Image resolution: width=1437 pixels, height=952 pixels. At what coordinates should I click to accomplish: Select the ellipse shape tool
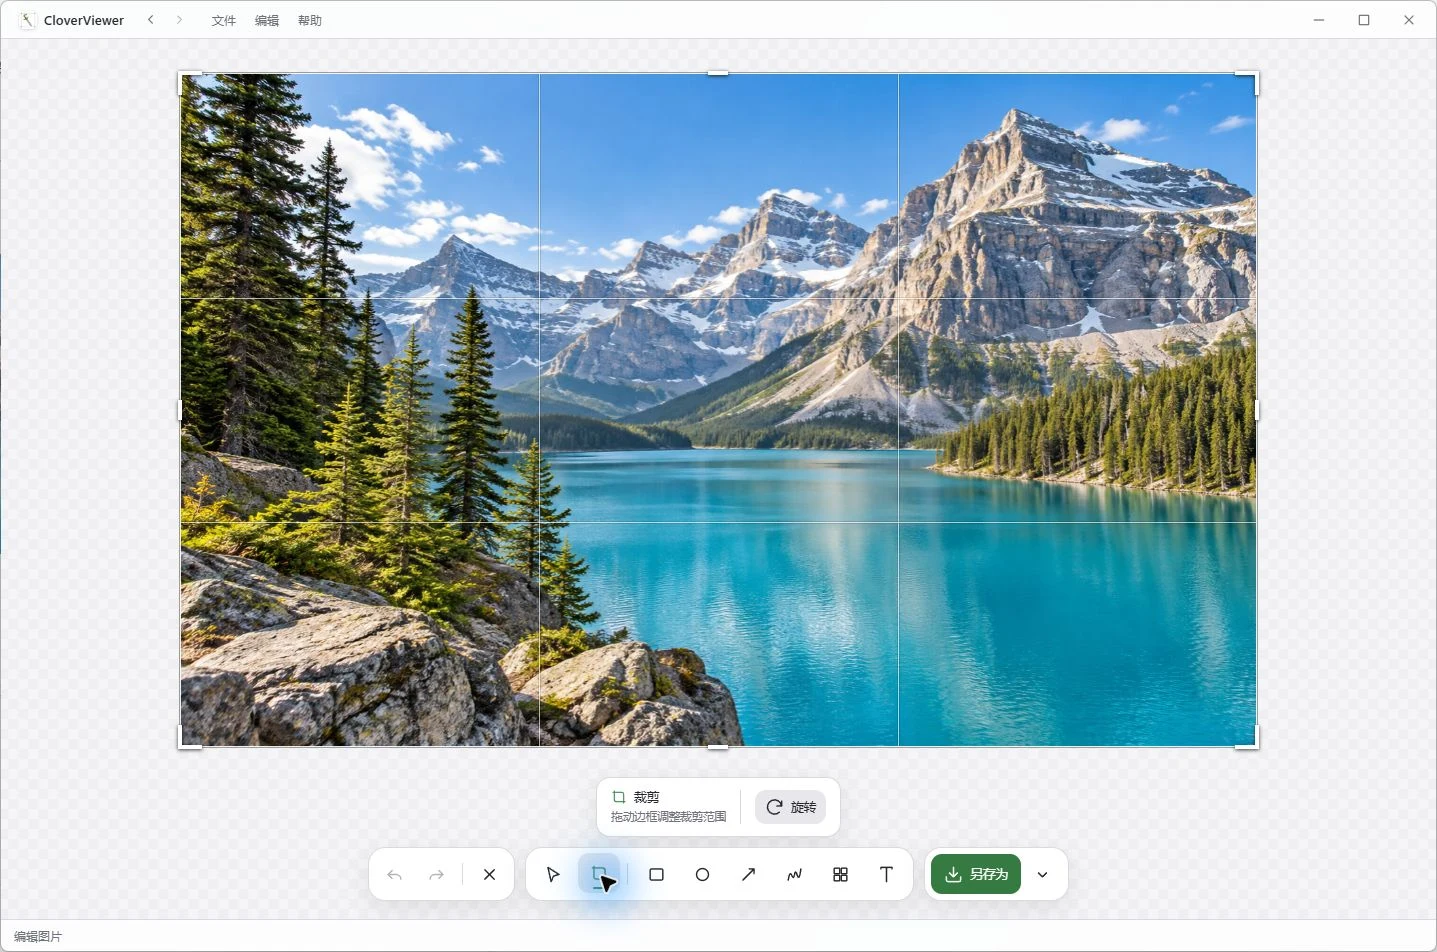702,875
